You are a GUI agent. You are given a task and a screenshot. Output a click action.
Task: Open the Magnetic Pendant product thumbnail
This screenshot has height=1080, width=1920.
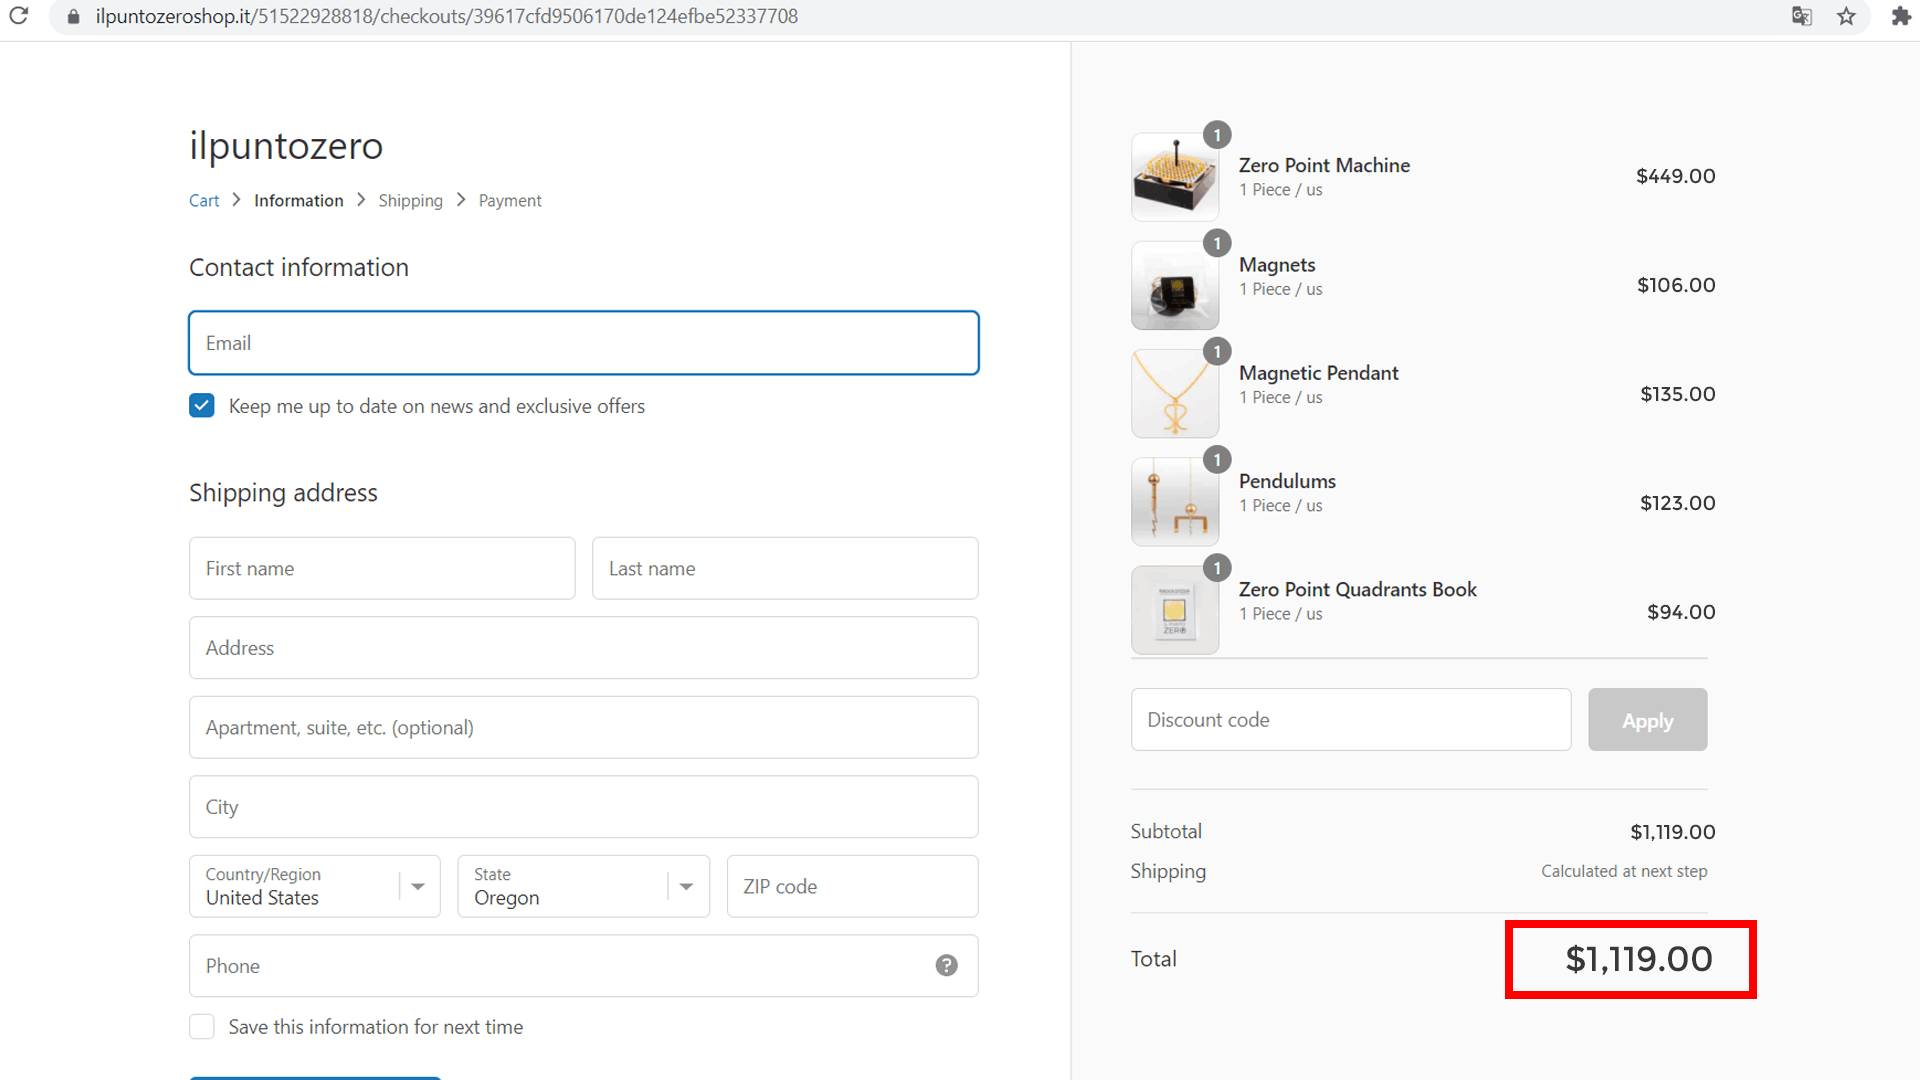[x=1175, y=394]
